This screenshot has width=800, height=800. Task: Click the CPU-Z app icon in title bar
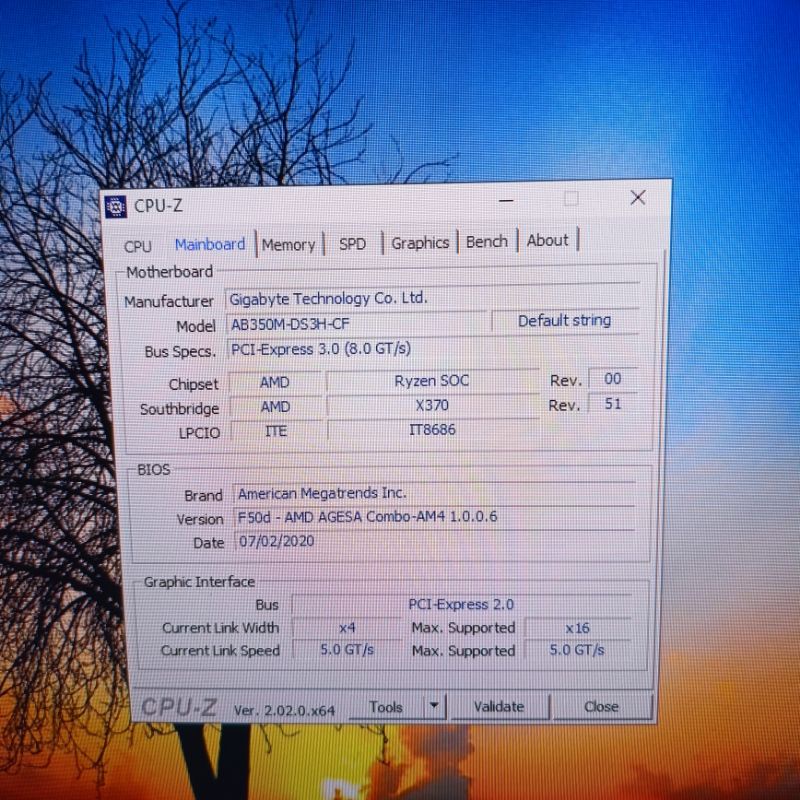(x=116, y=207)
